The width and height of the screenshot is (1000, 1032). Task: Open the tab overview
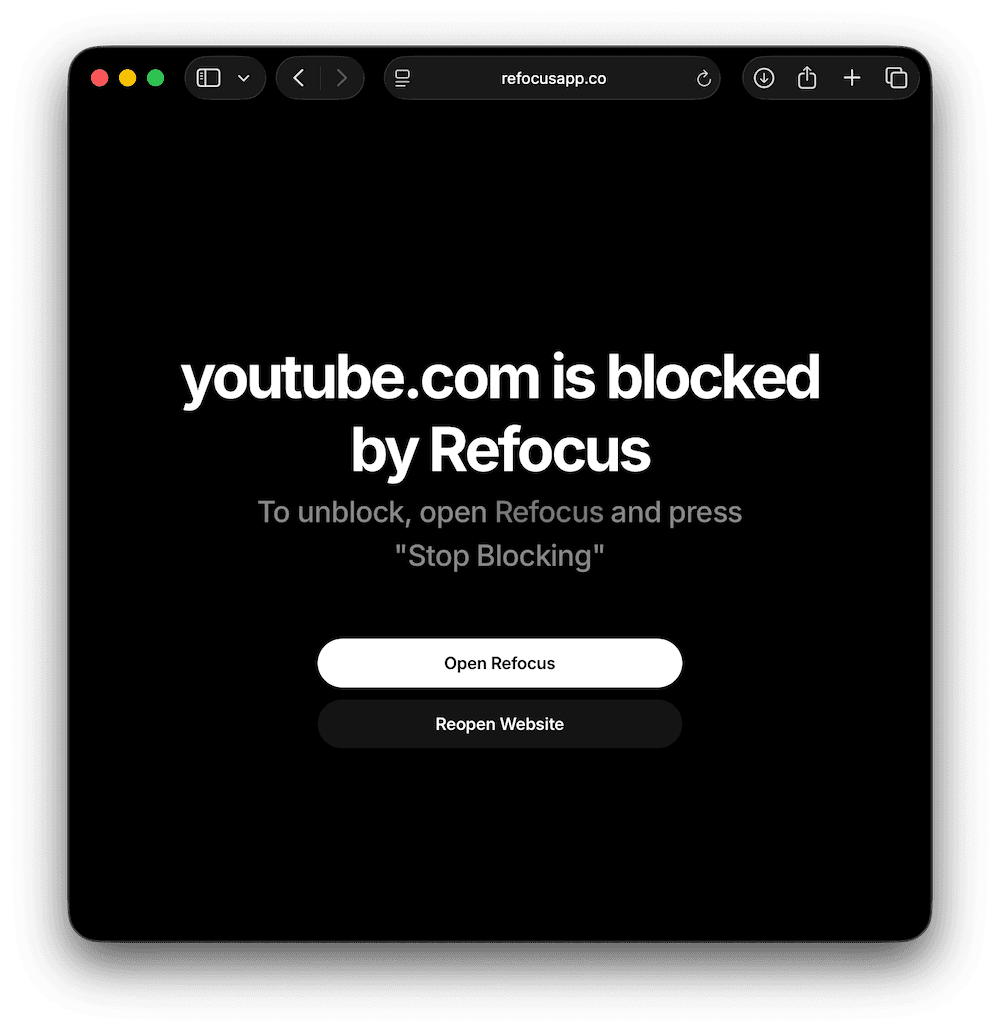coord(896,78)
